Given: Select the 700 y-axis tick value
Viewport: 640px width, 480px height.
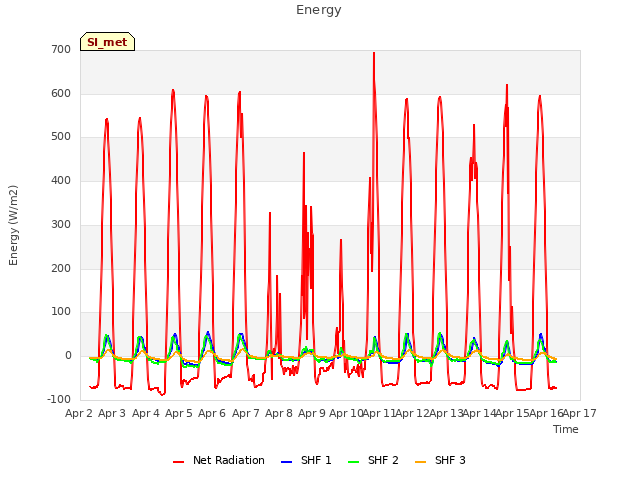Looking at the screenshot, I should 61,49.
